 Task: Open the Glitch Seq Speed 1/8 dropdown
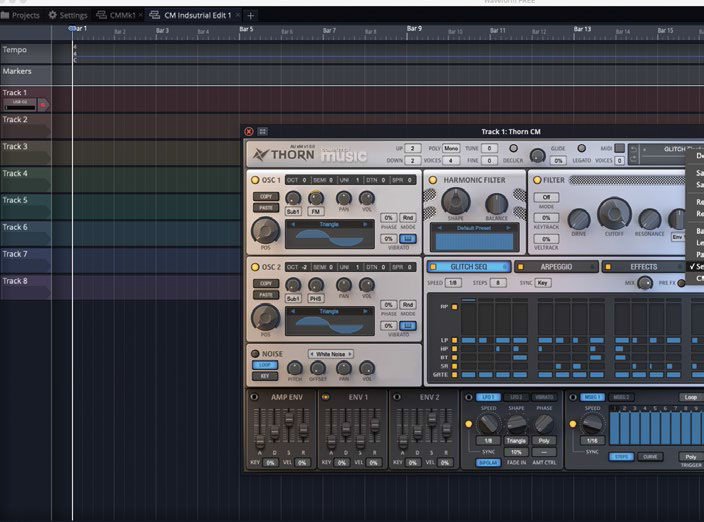pos(453,283)
